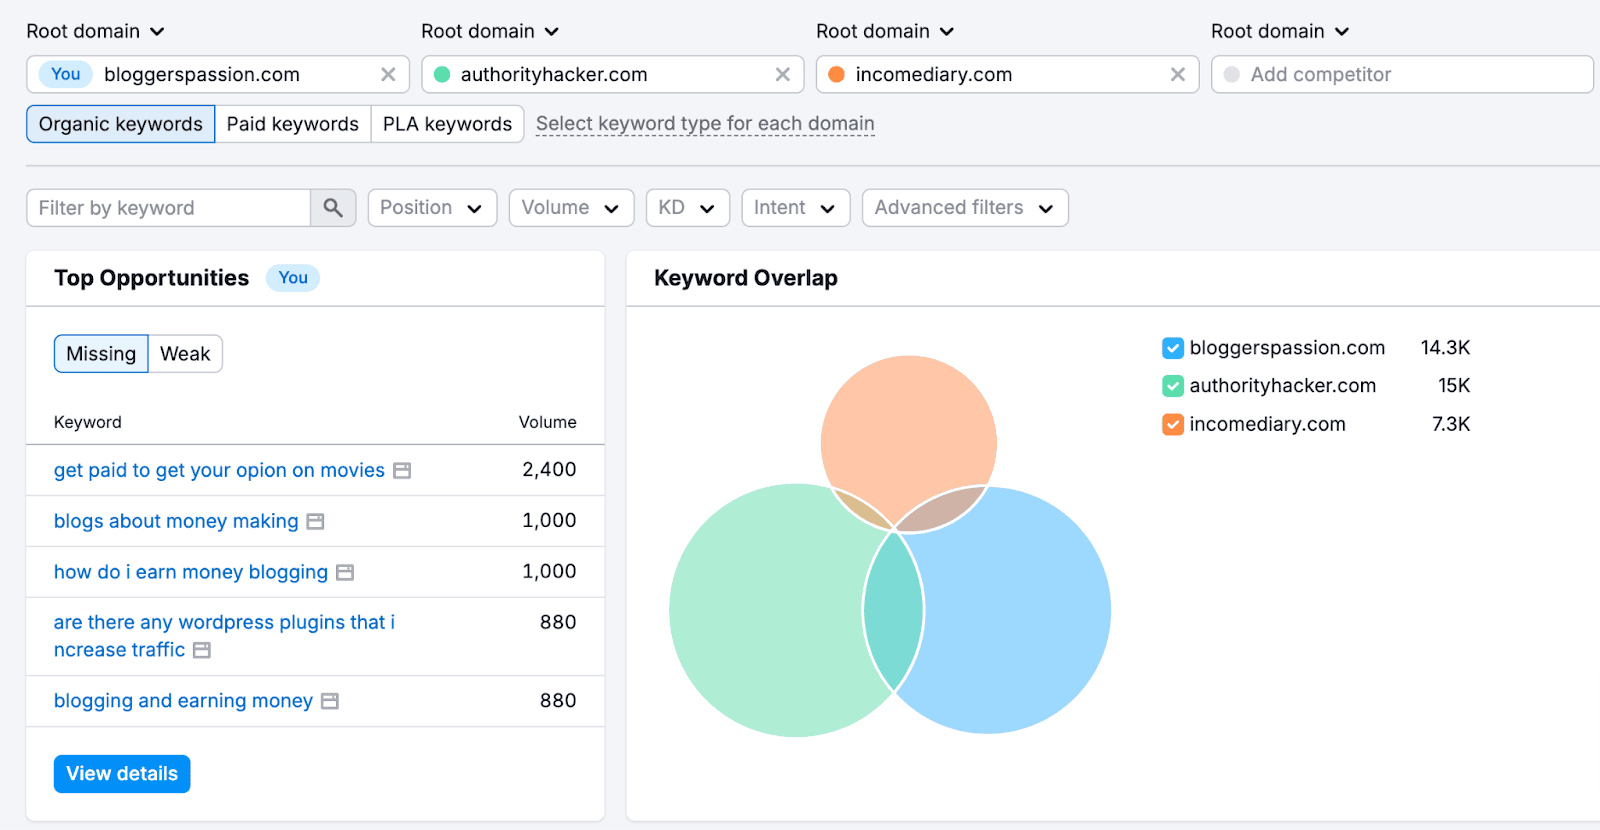Open SERP icon beside 'how do i earn money blogging'

pos(345,573)
